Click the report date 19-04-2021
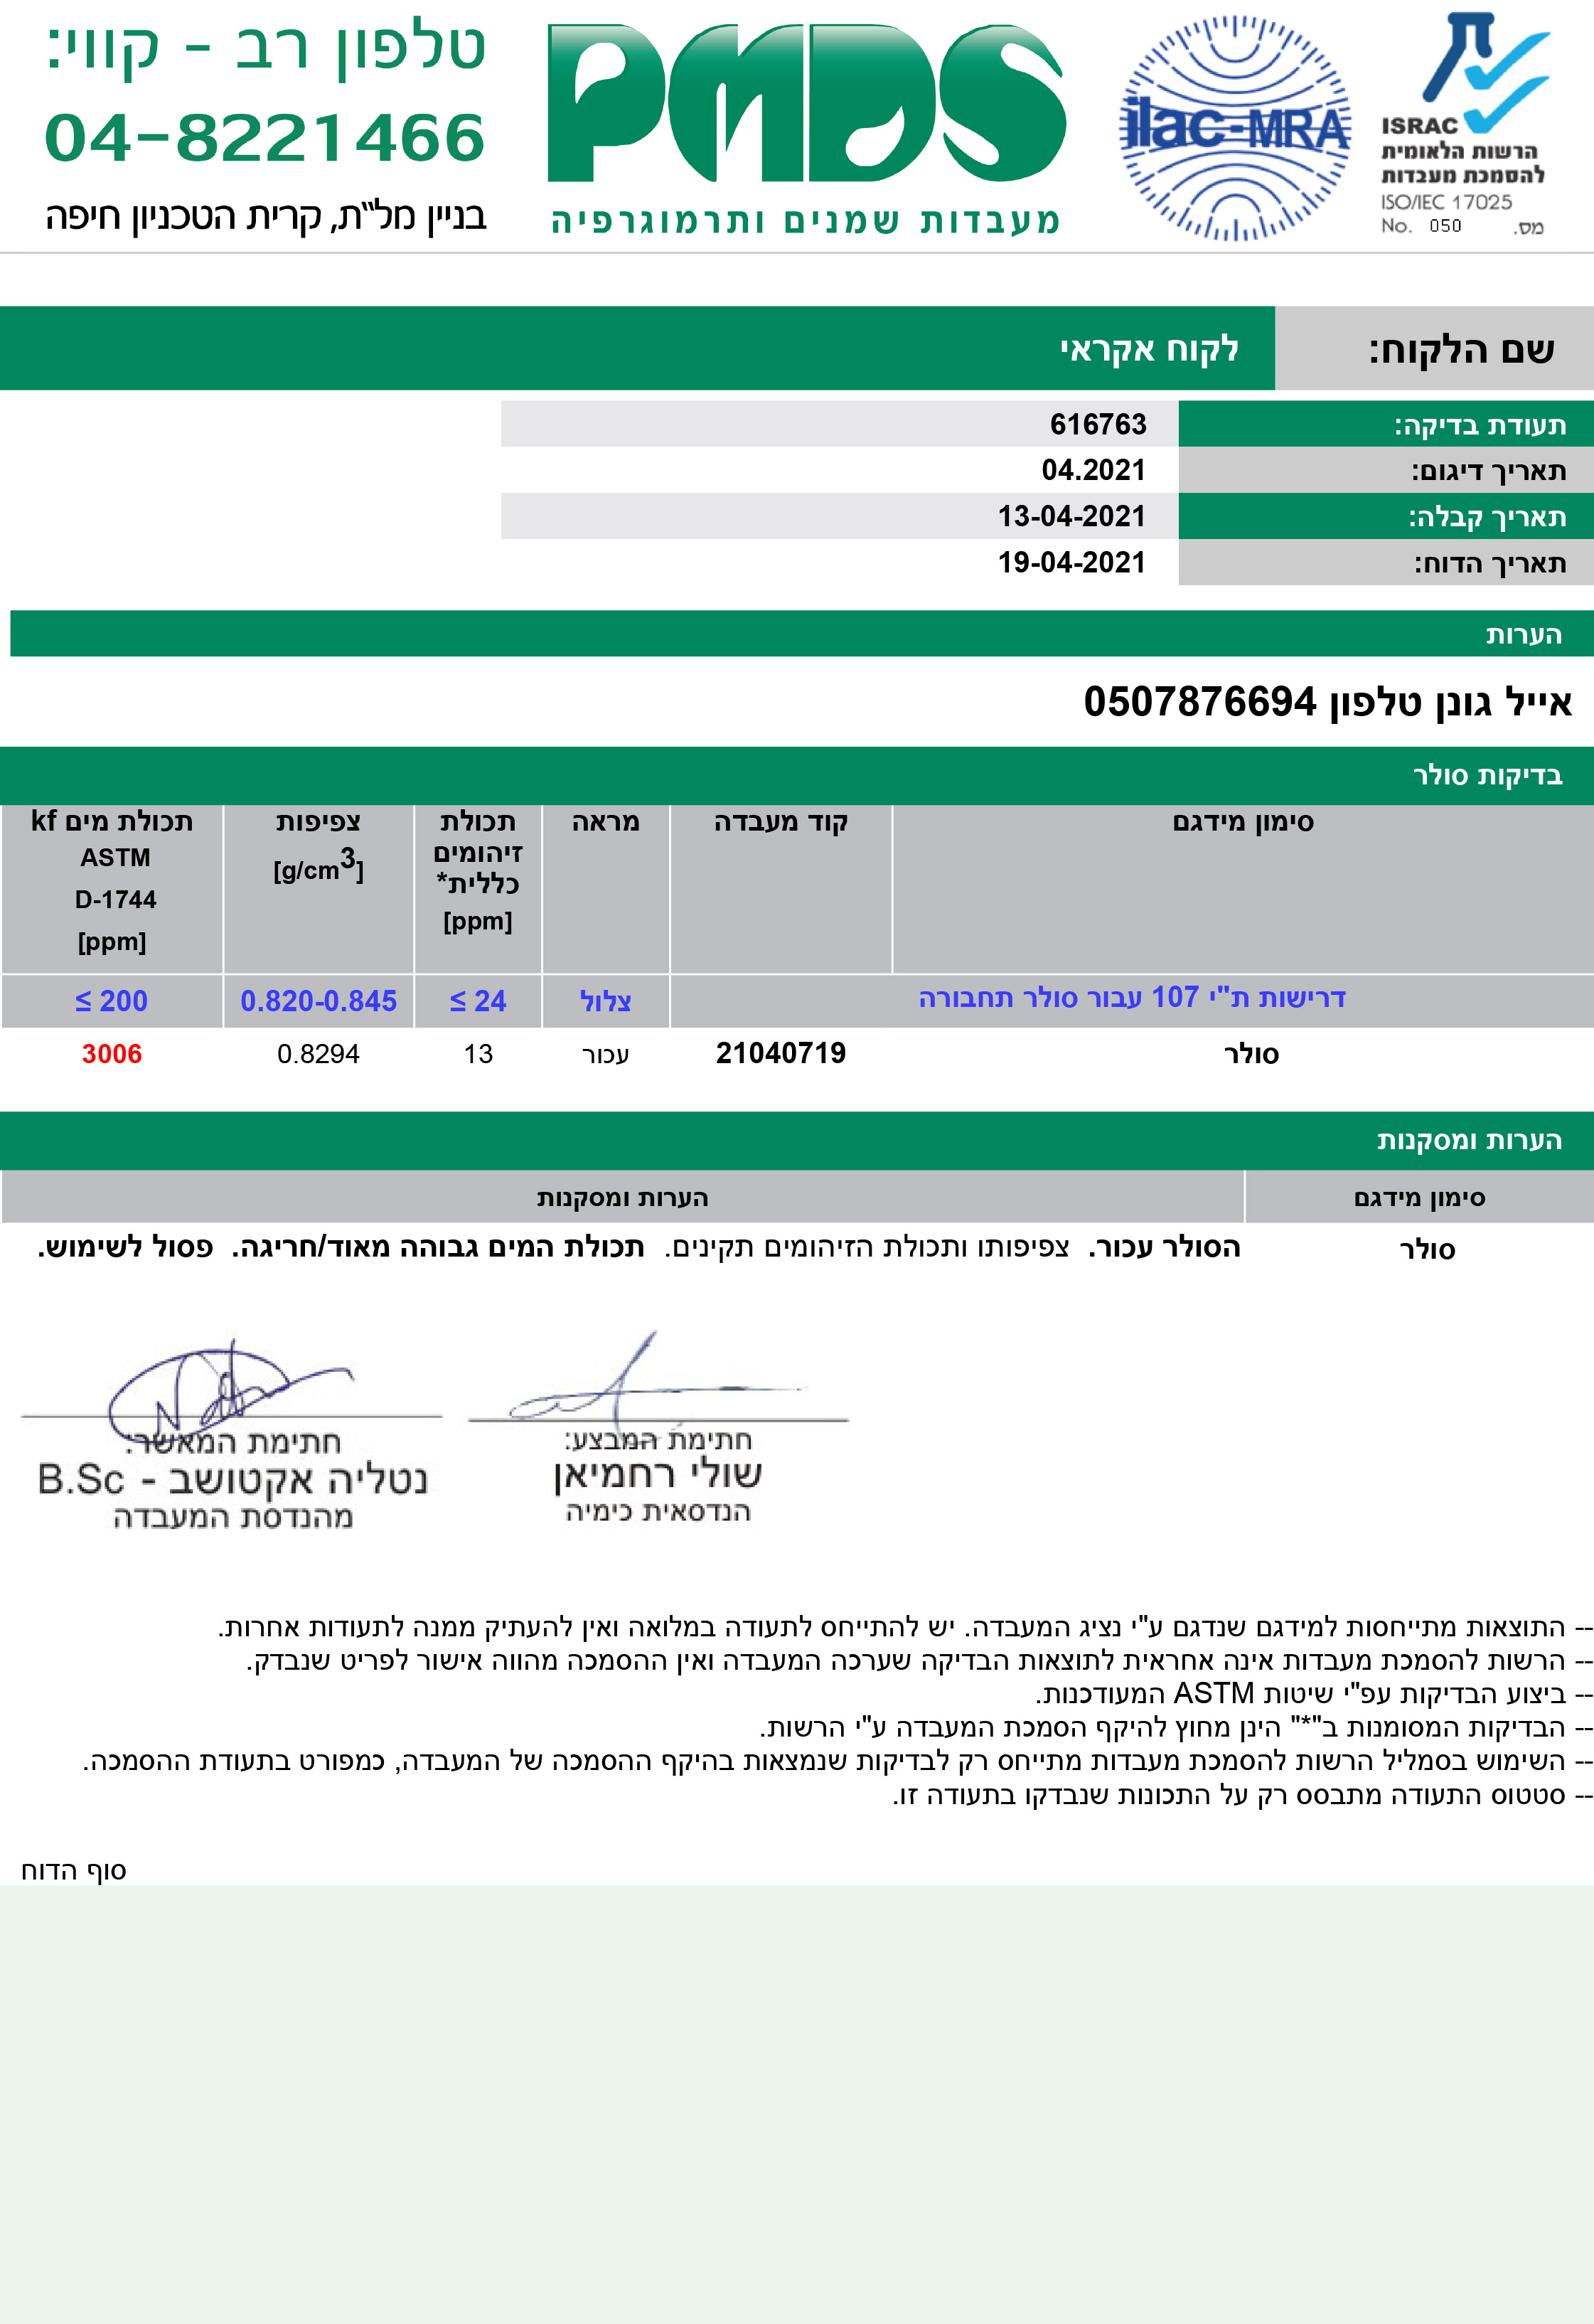This screenshot has width=1594, height=2324. pyautogui.click(x=1071, y=562)
